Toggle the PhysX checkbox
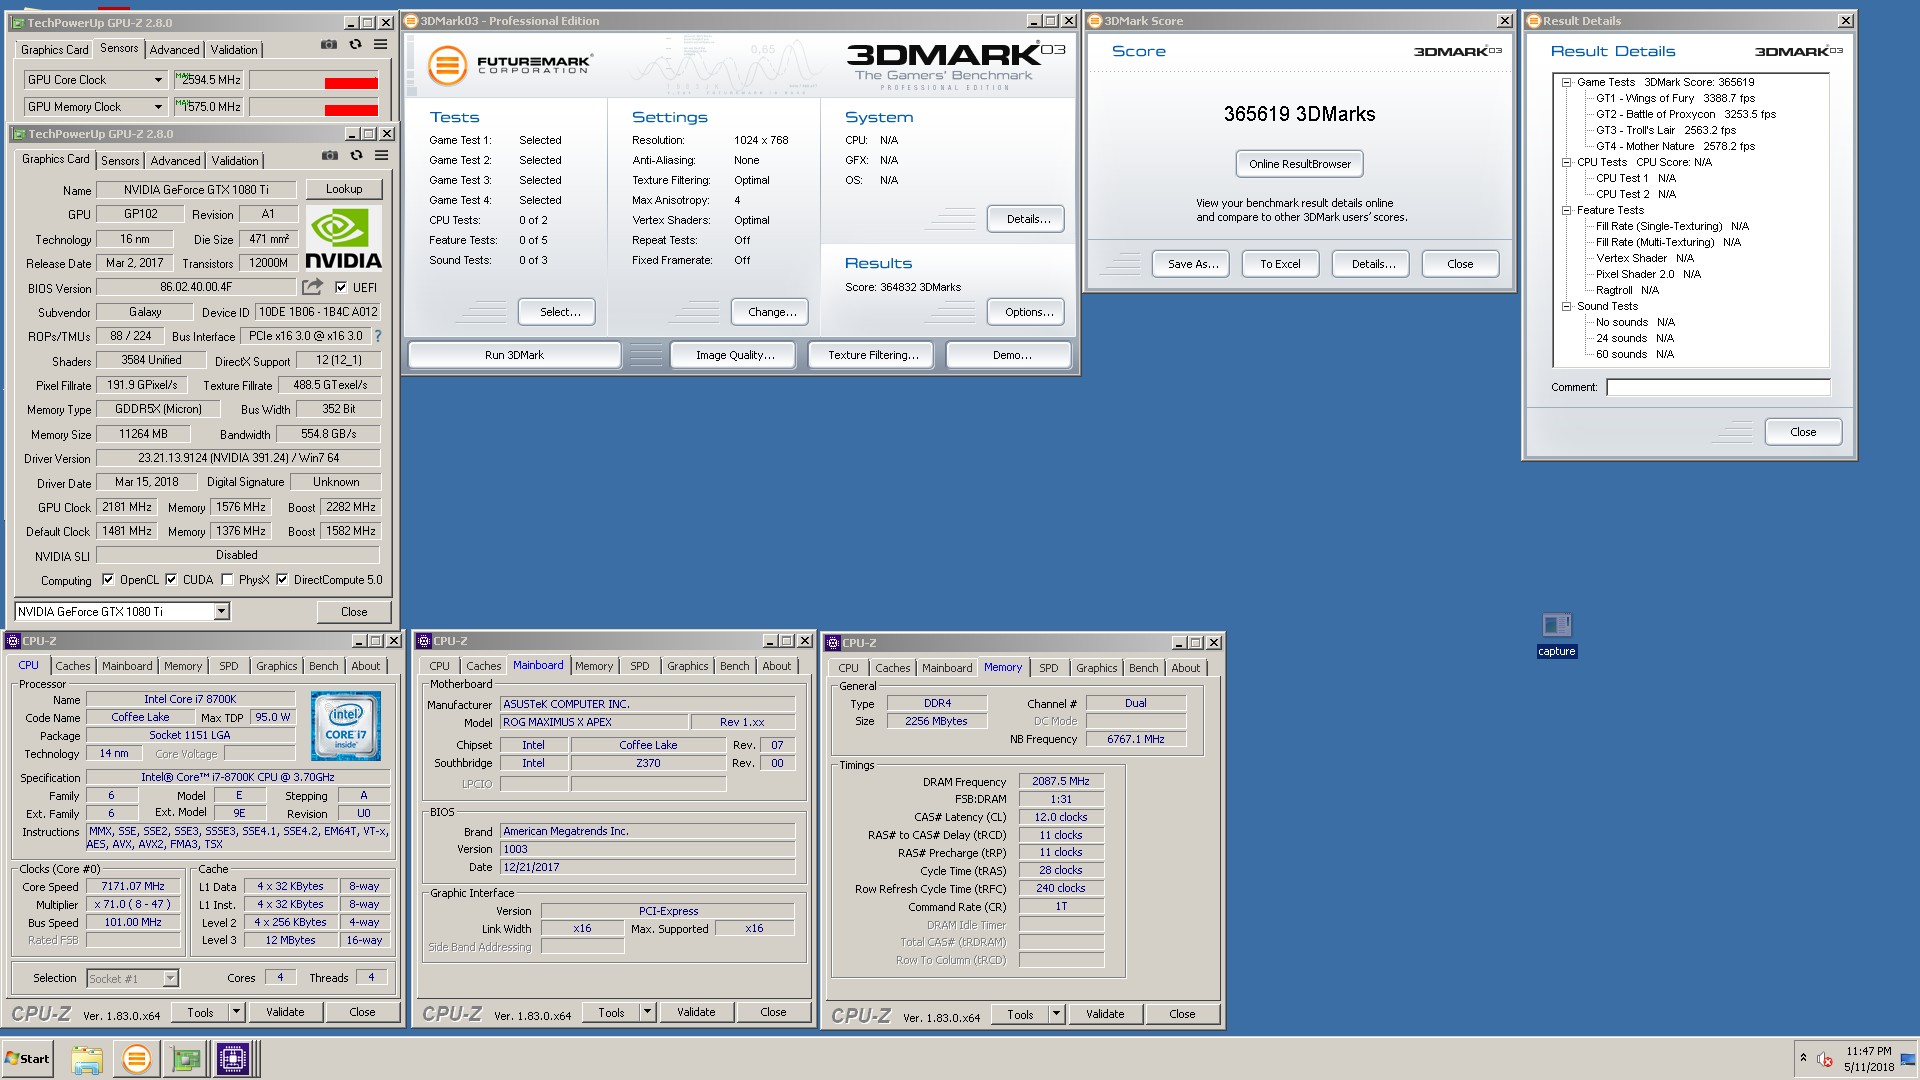Viewport: 1920px width, 1080px height. coord(227,580)
